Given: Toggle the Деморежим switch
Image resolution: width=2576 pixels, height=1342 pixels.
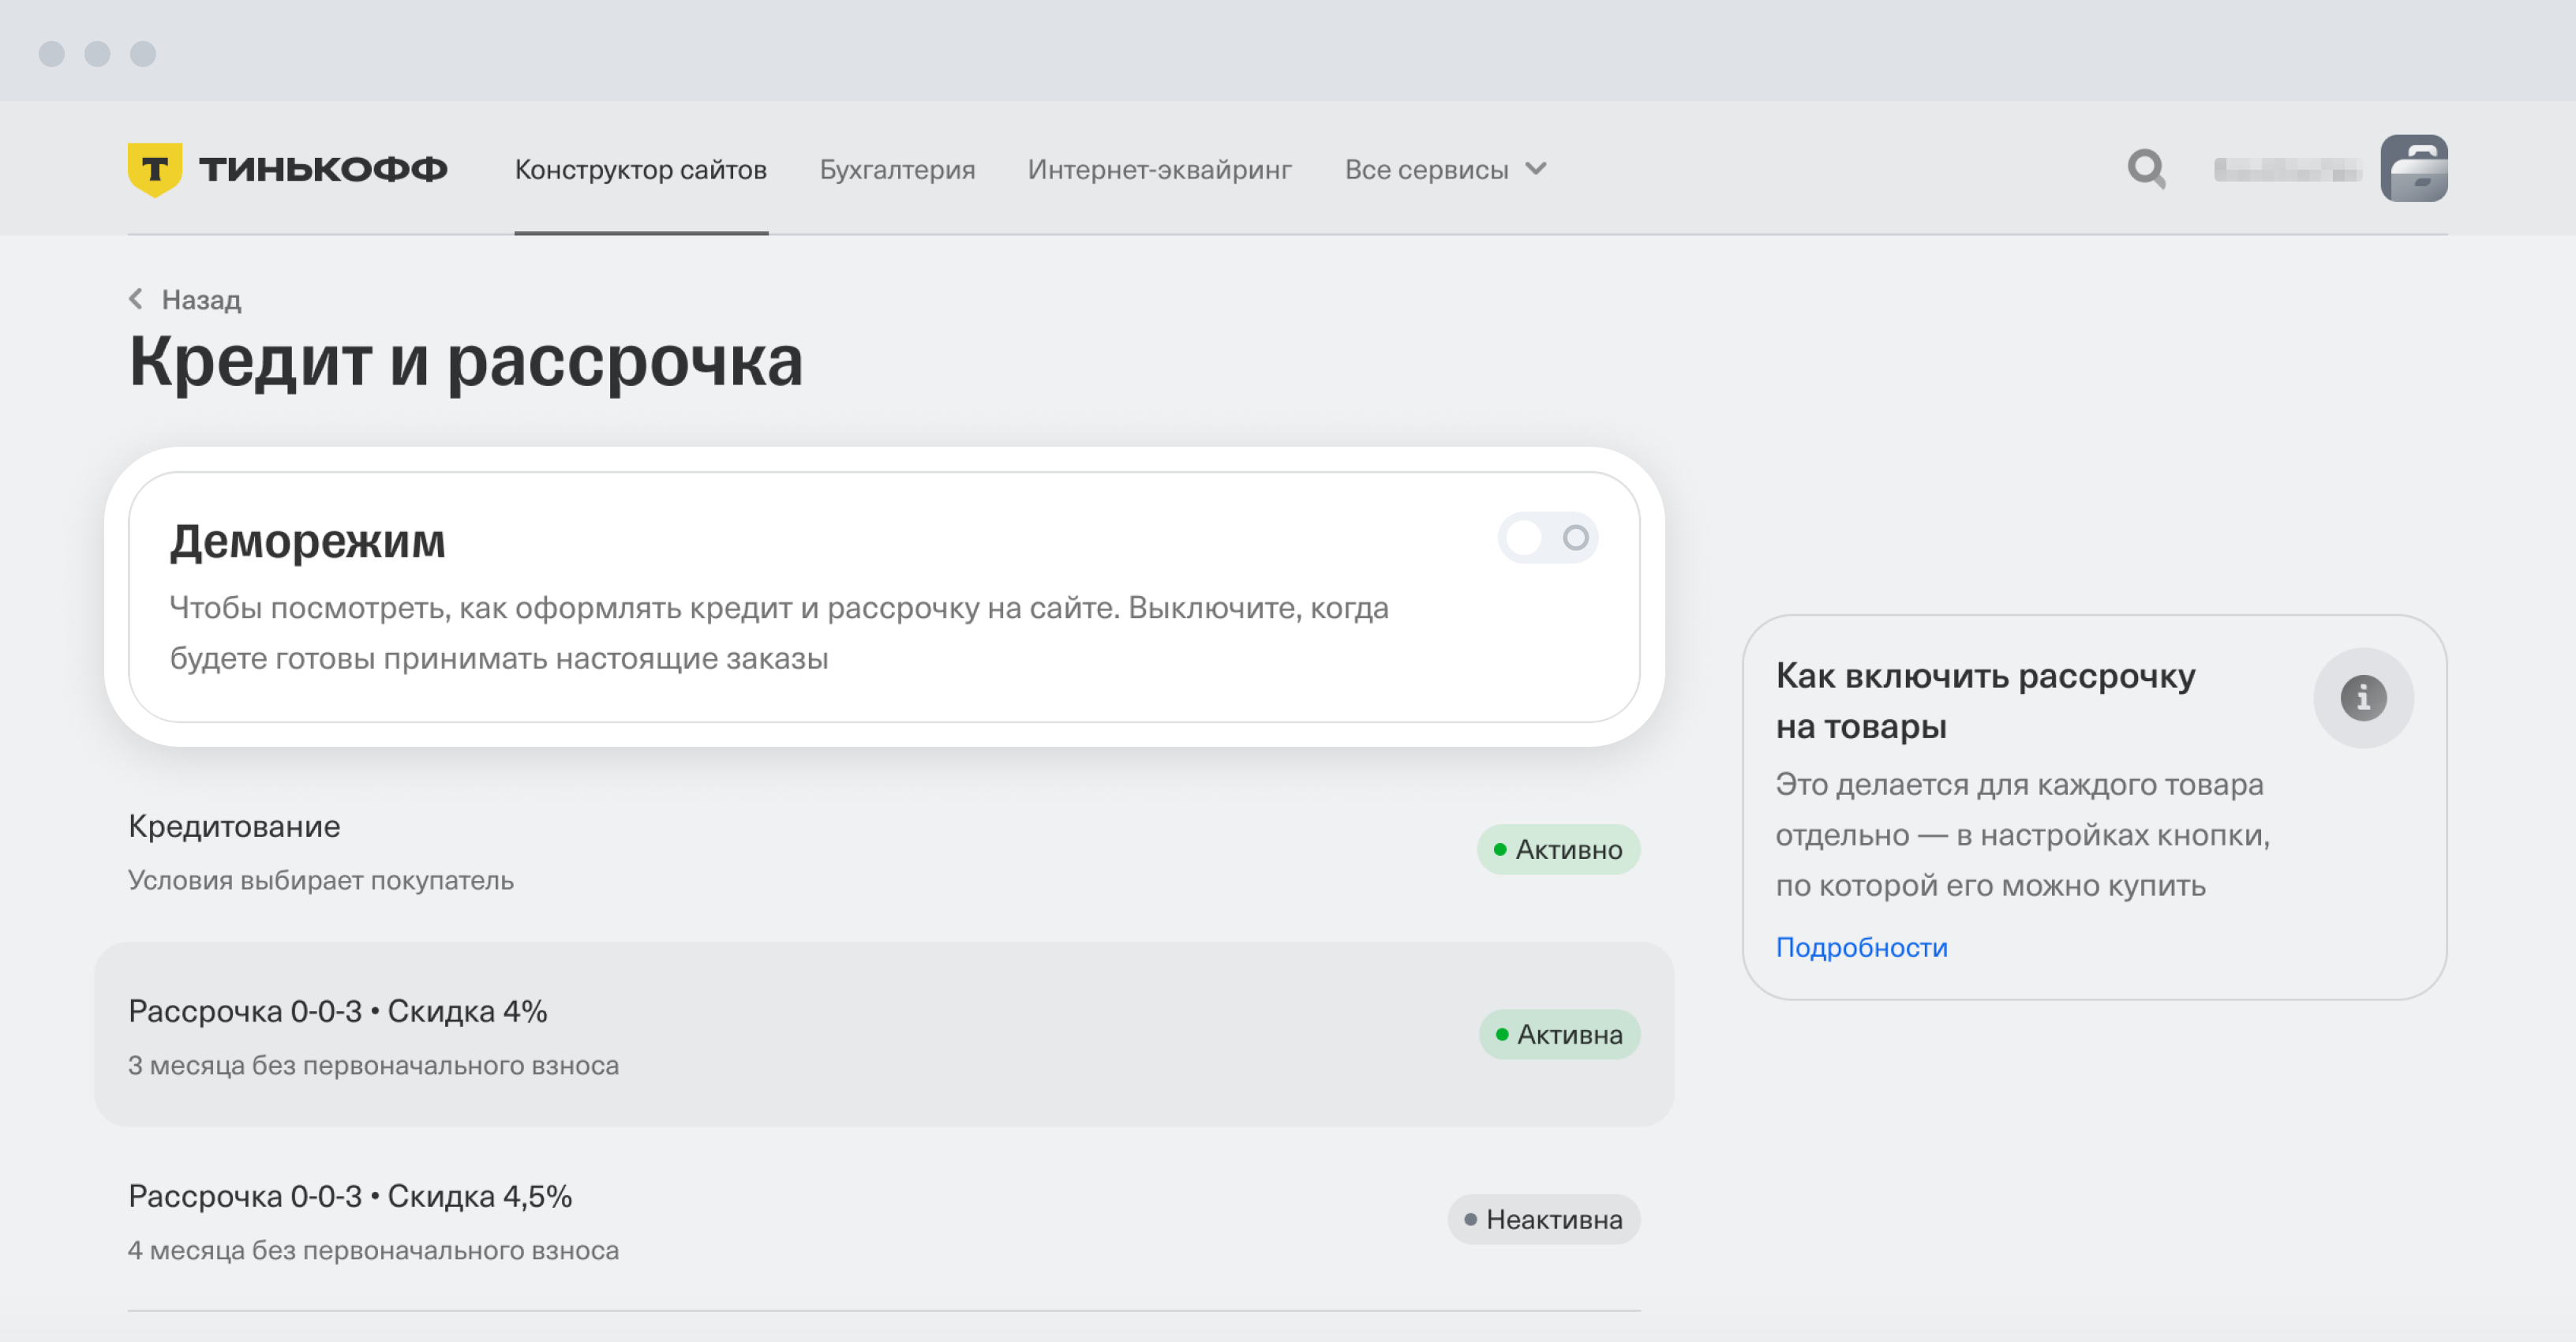Looking at the screenshot, I should (1547, 538).
